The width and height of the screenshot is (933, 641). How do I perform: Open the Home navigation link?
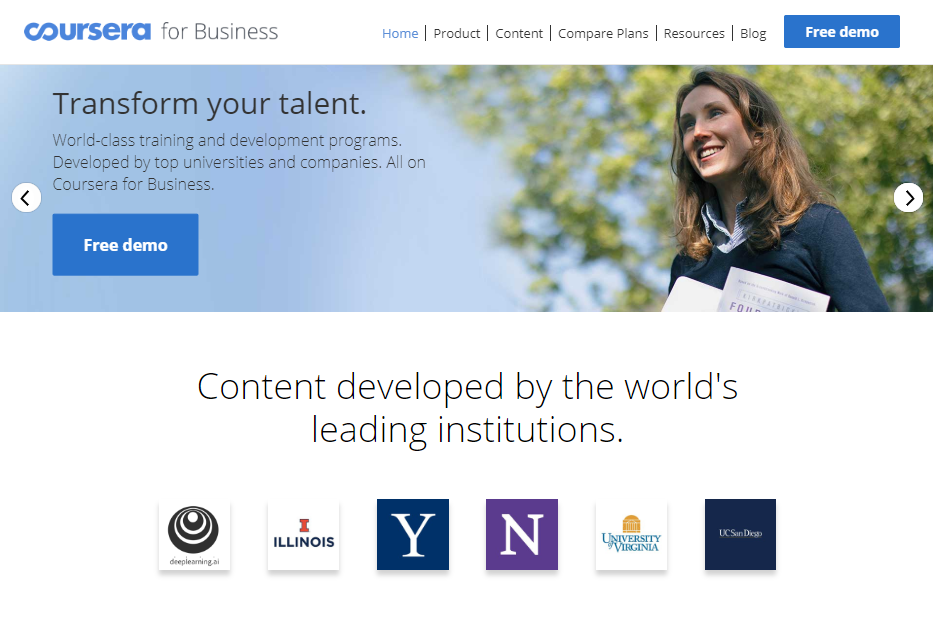[x=400, y=33]
